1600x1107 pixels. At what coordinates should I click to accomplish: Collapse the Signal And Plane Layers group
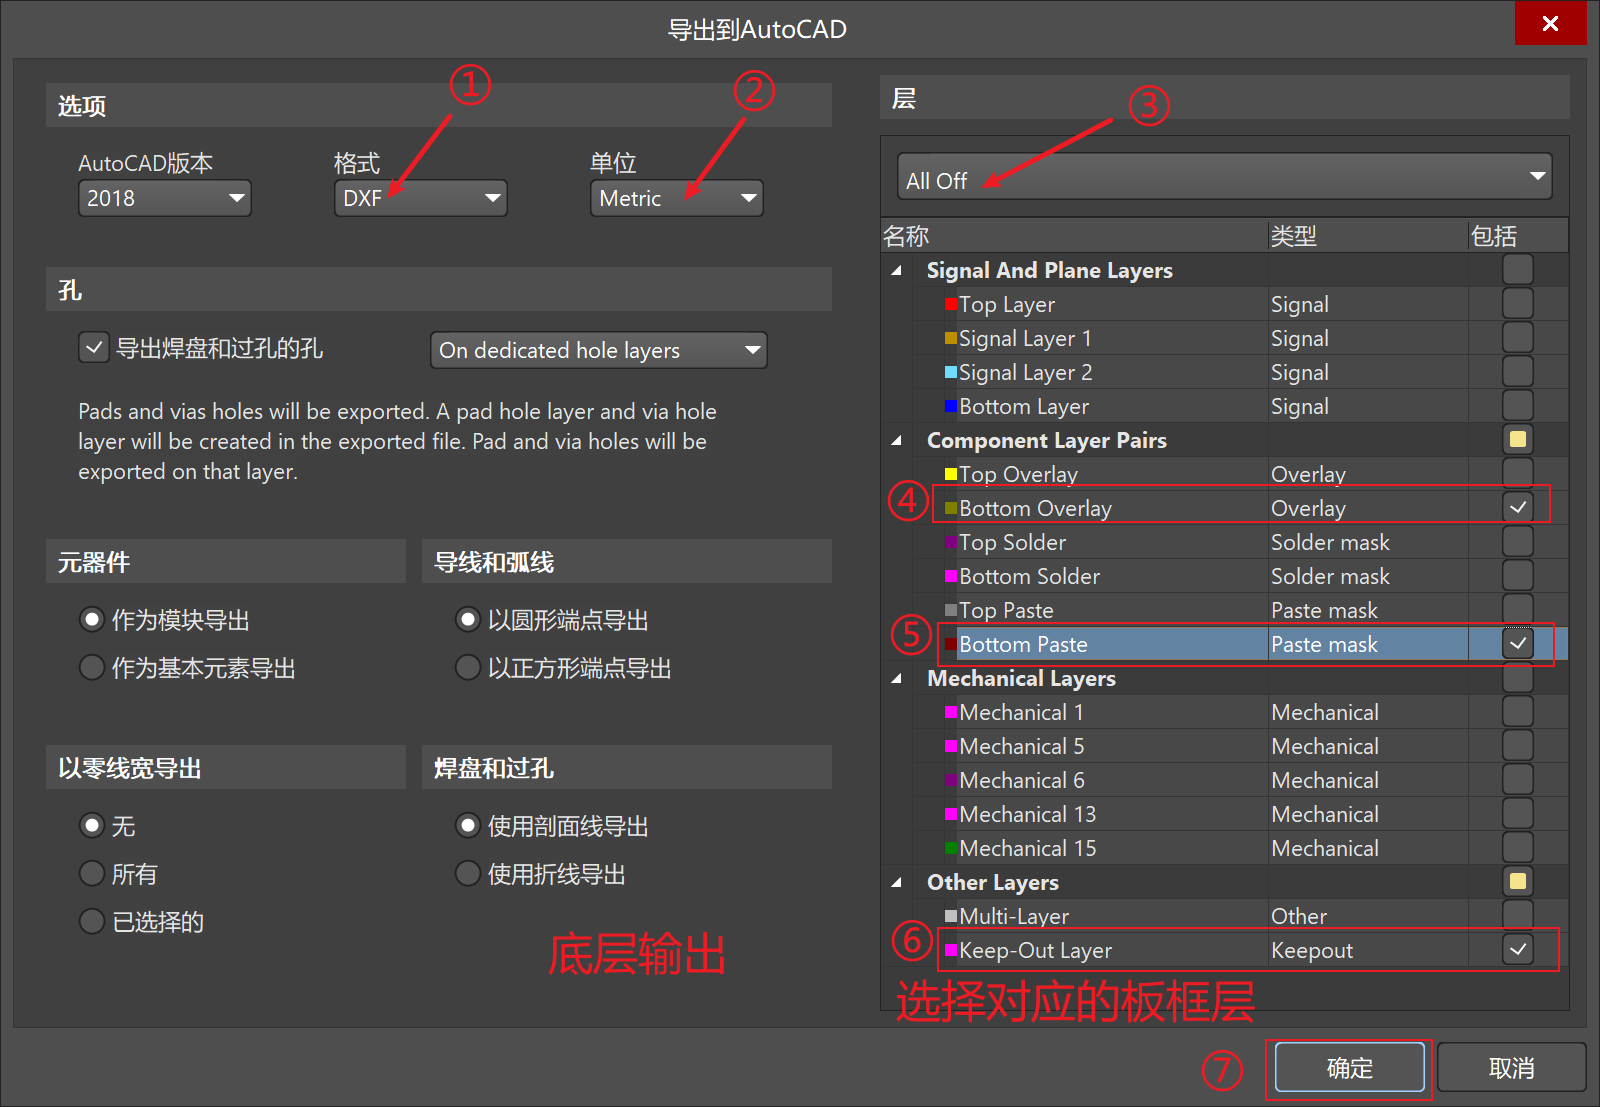[x=895, y=269]
